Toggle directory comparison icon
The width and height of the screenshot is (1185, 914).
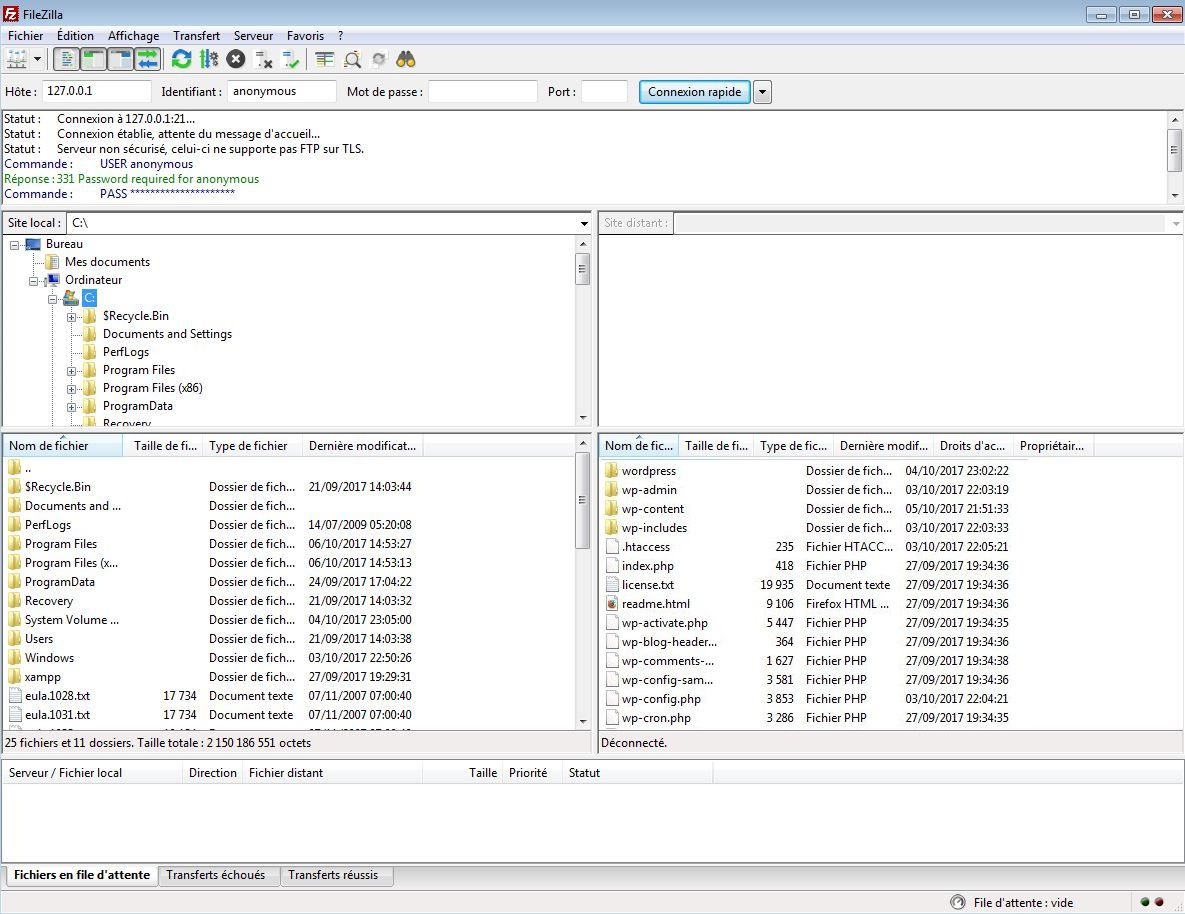tap(352, 59)
